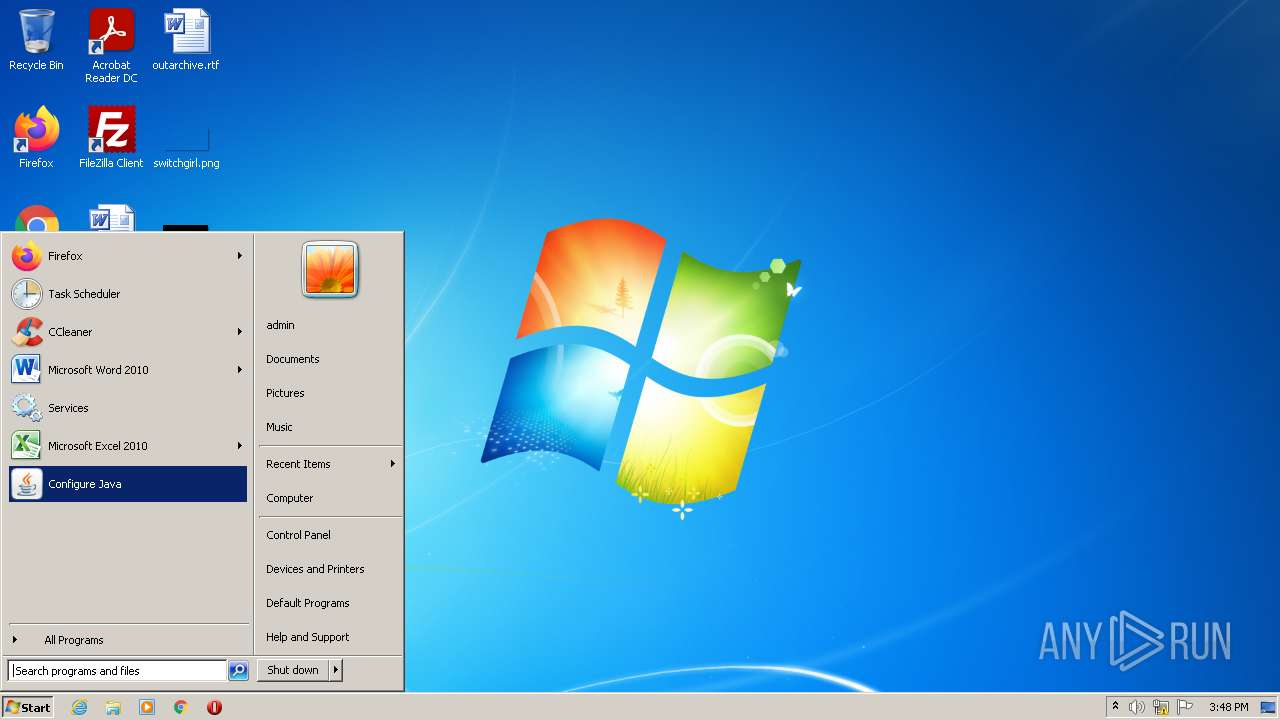Open Windows Explorer from taskbar
The width and height of the screenshot is (1280, 720).
(x=113, y=707)
